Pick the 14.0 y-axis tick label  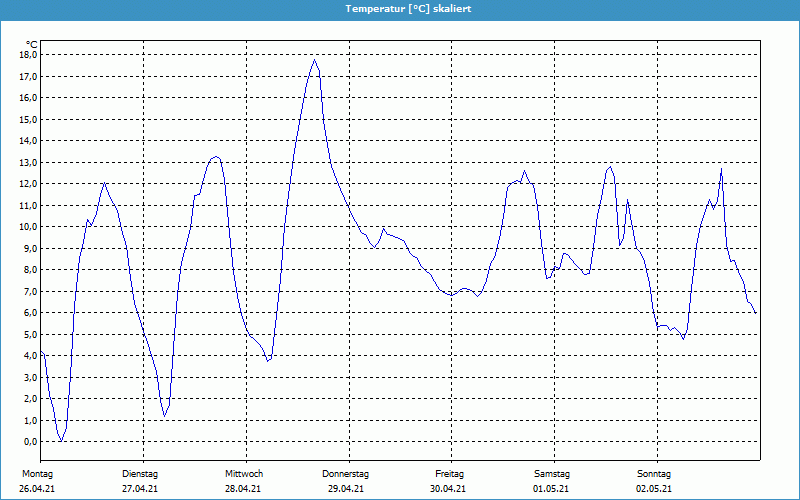(x=28, y=141)
